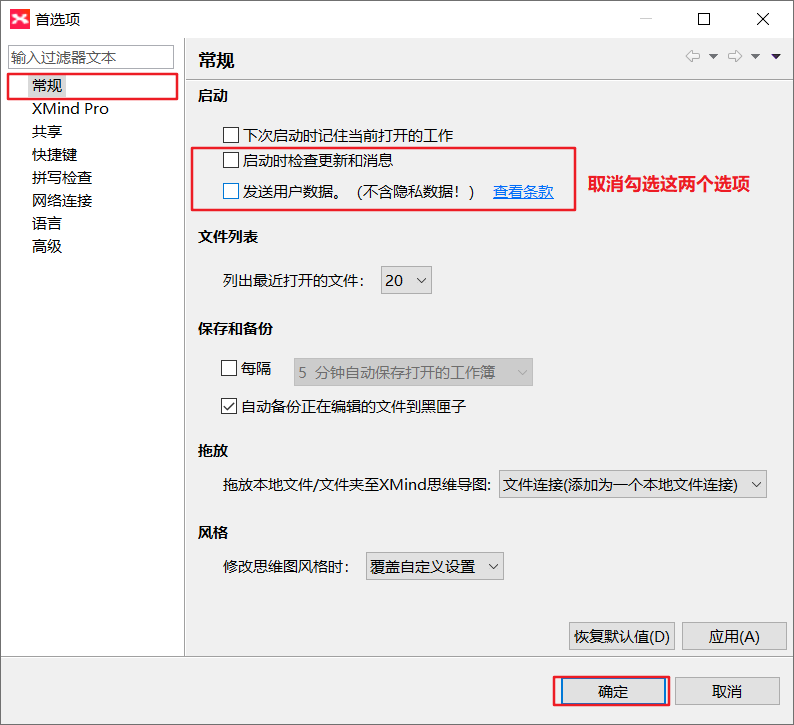Close the 首选项 window
Viewport: 794px width, 725px height.
pos(763,19)
